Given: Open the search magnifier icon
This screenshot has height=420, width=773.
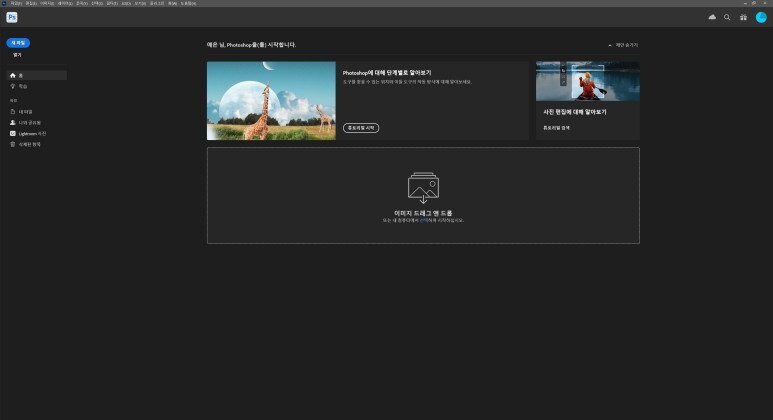Looking at the screenshot, I should coord(727,17).
